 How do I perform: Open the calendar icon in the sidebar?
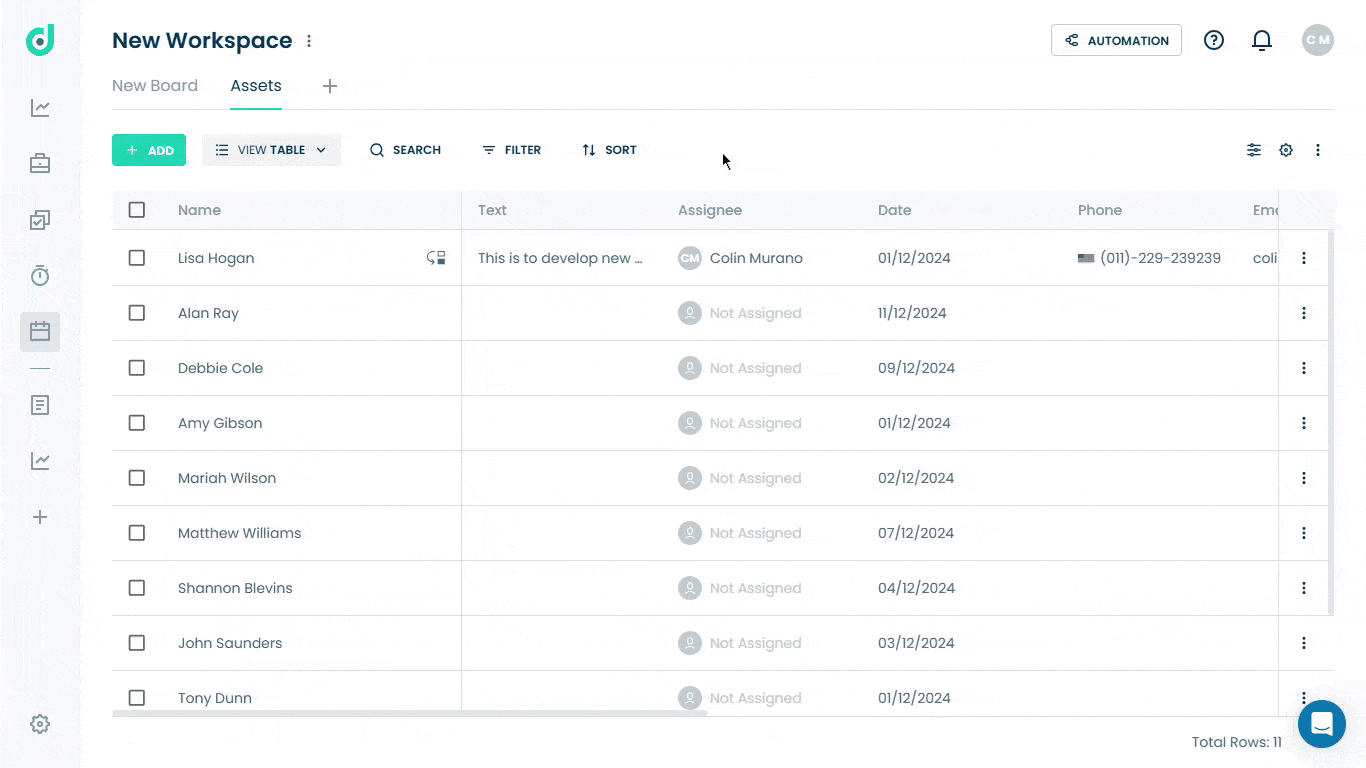pyautogui.click(x=40, y=331)
